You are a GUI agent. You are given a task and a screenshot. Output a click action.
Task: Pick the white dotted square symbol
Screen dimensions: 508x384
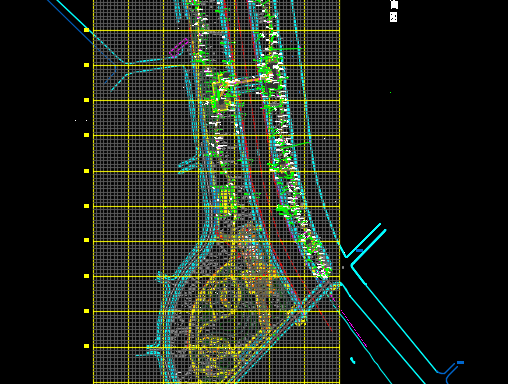tap(393, 17)
